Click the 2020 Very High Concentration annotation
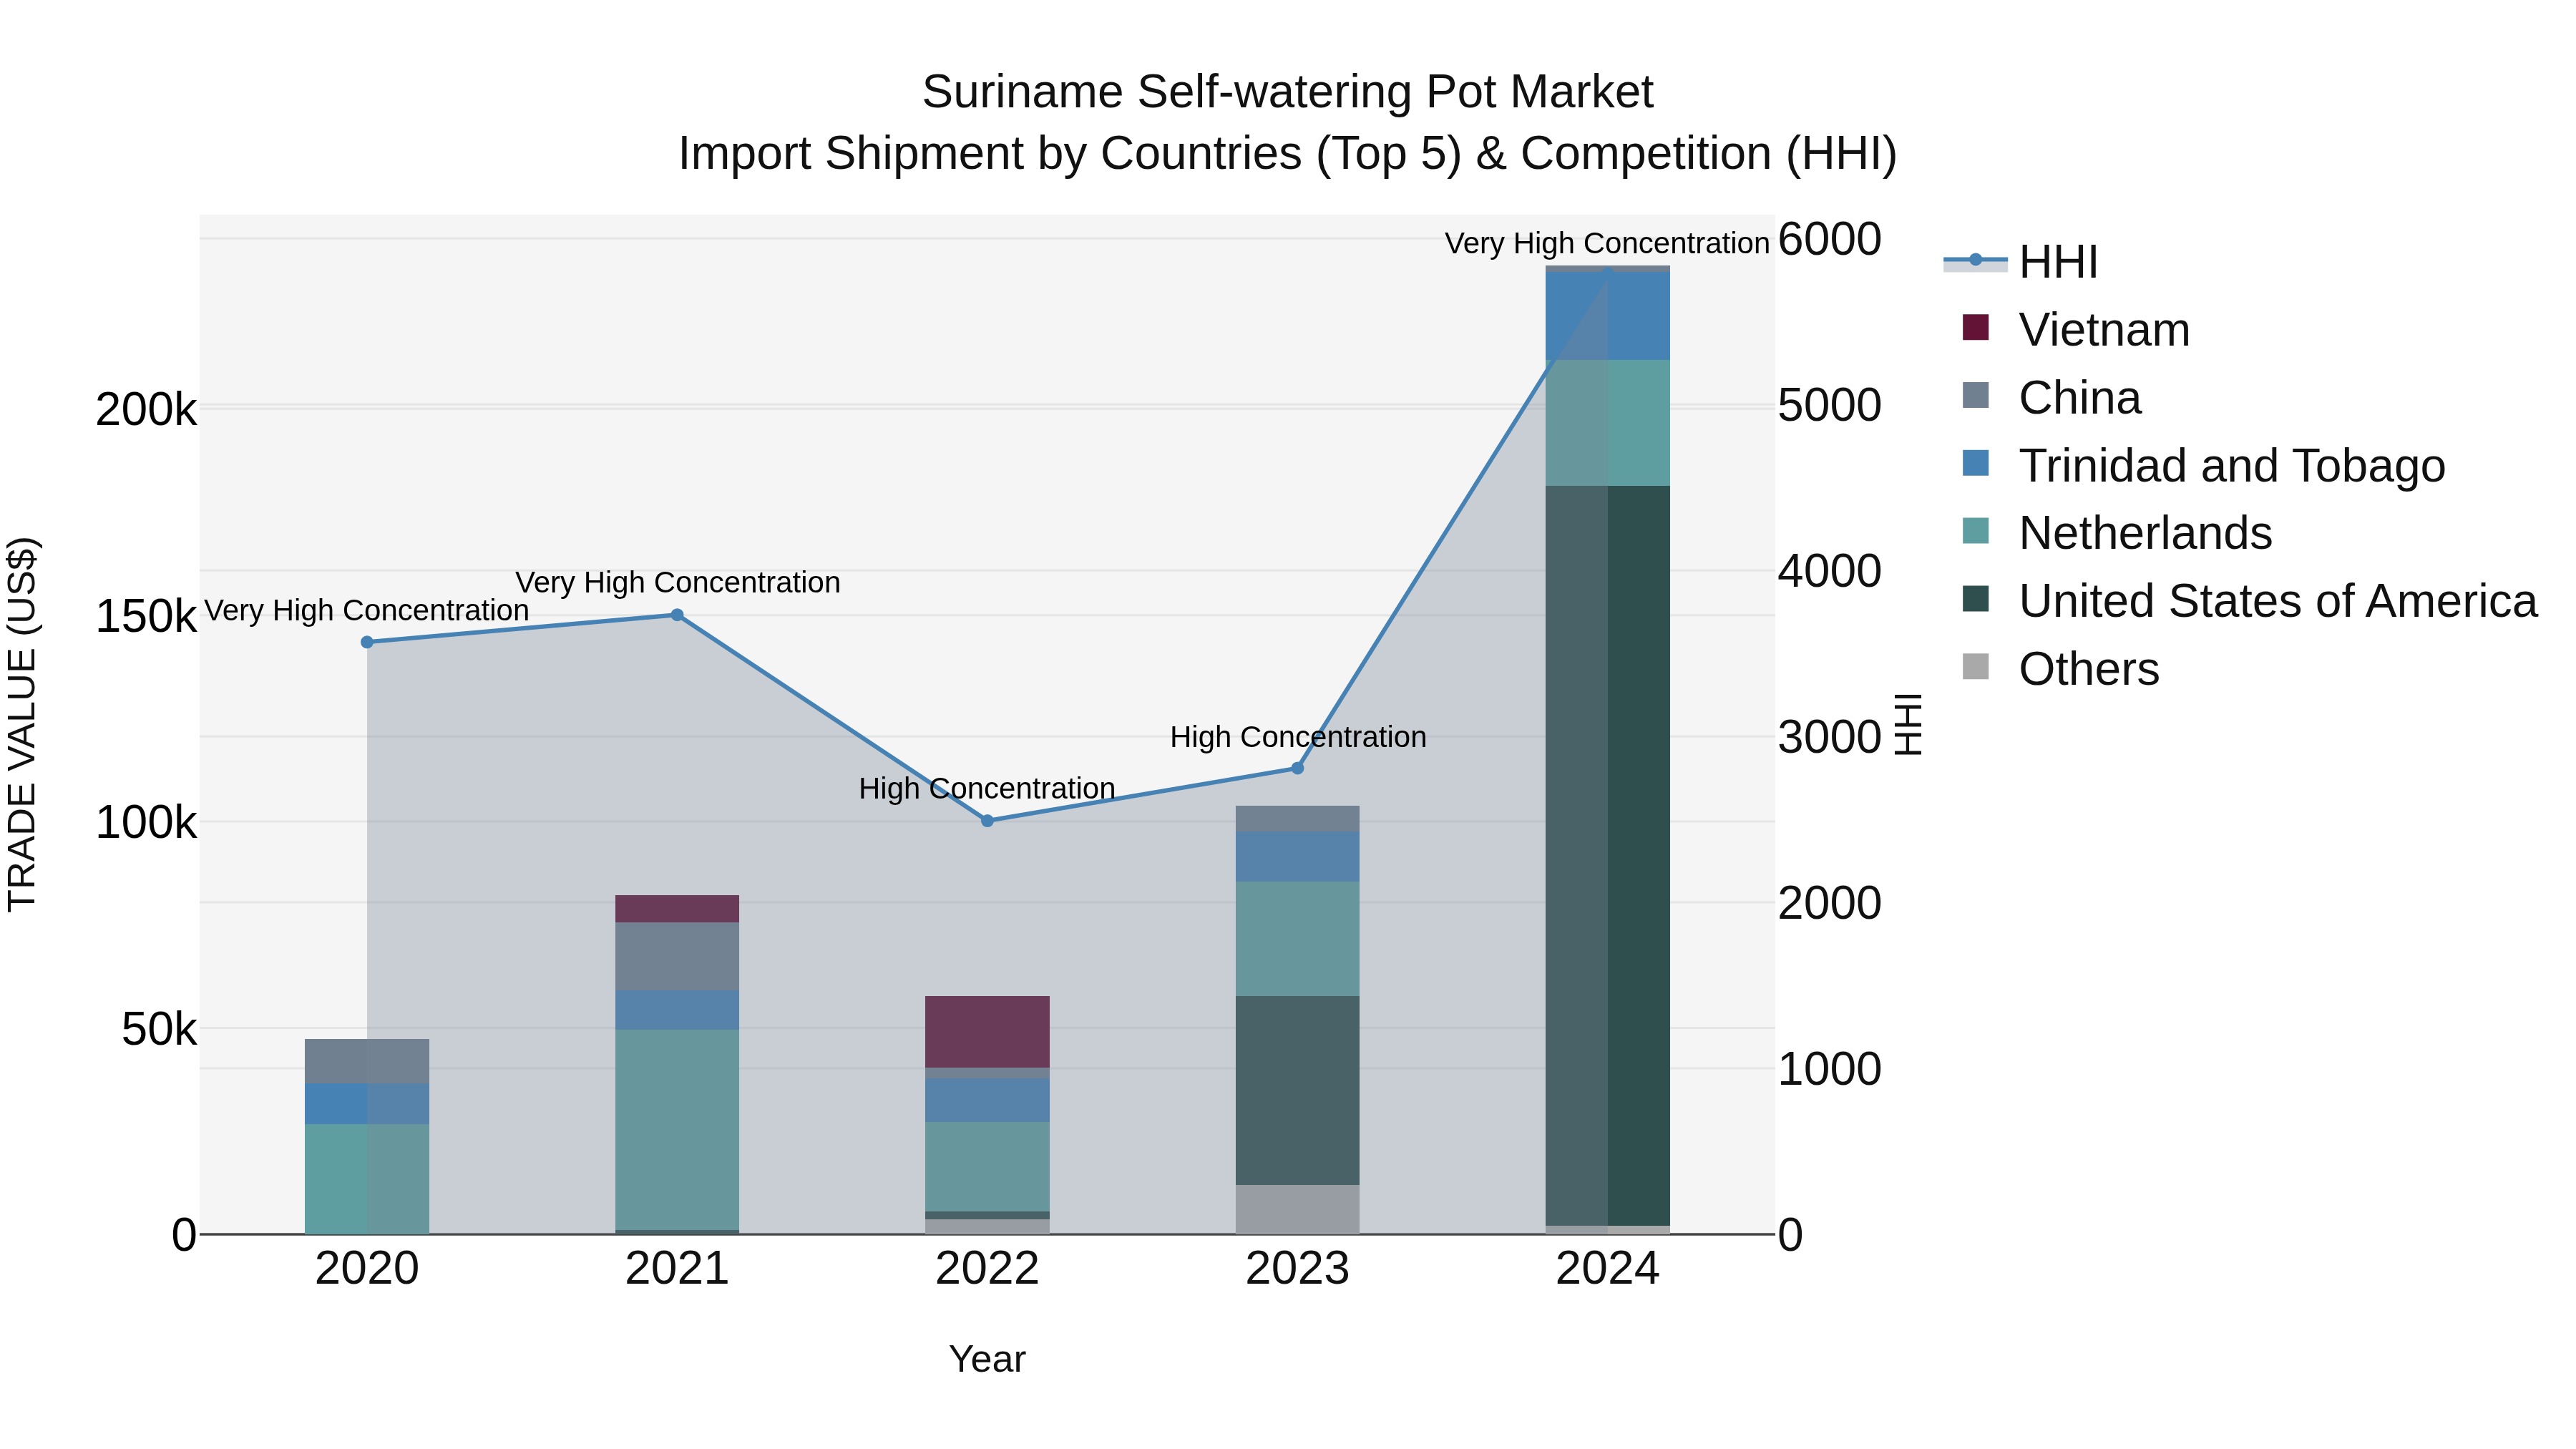Screen dimensions: 2576x1449 (x=367, y=610)
